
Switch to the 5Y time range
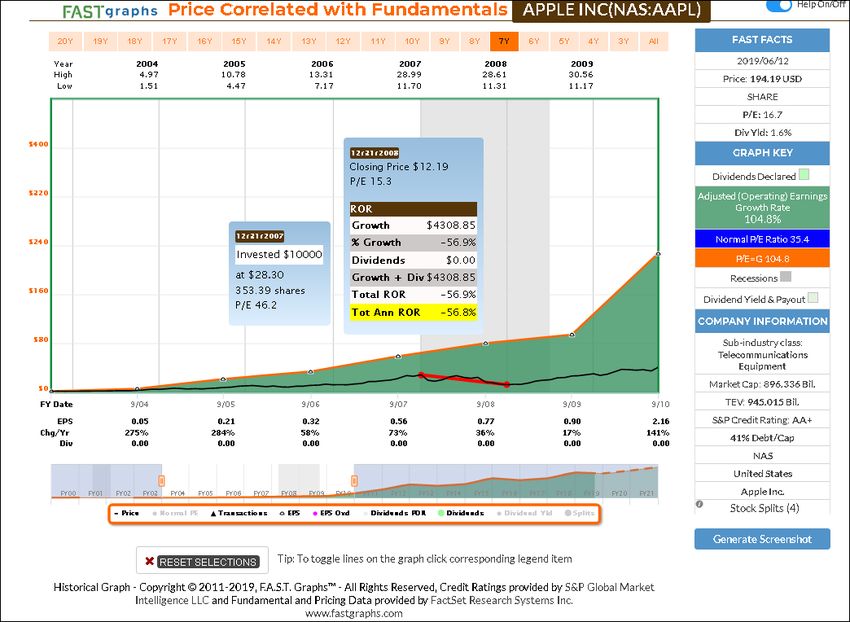point(564,41)
